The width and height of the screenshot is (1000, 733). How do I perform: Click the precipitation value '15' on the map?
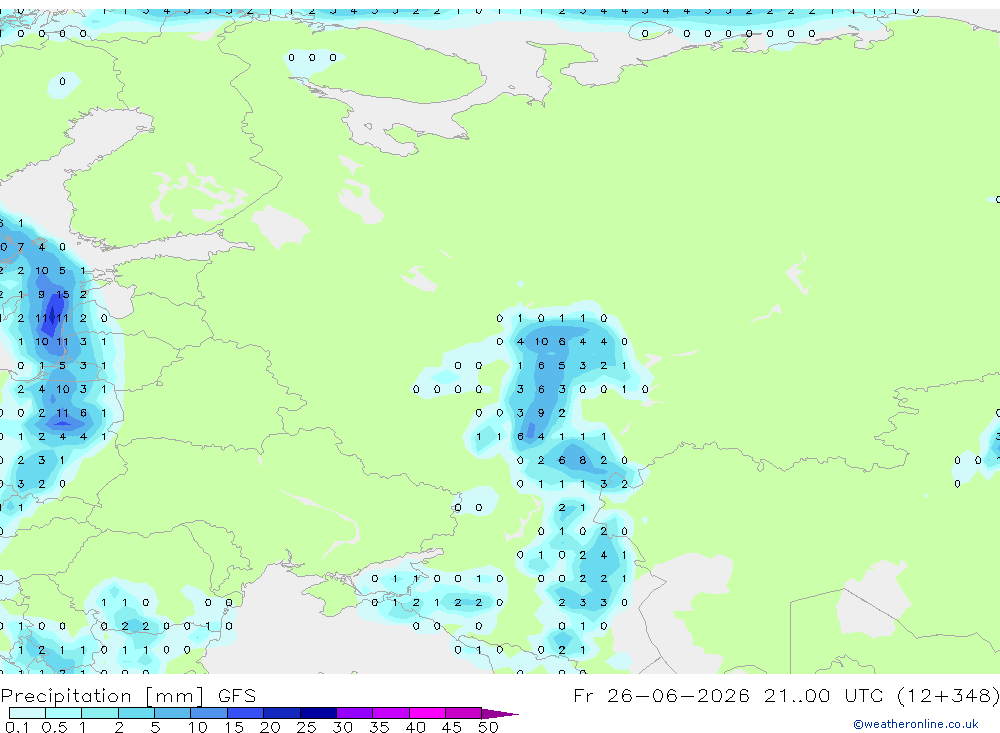[x=62, y=295]
